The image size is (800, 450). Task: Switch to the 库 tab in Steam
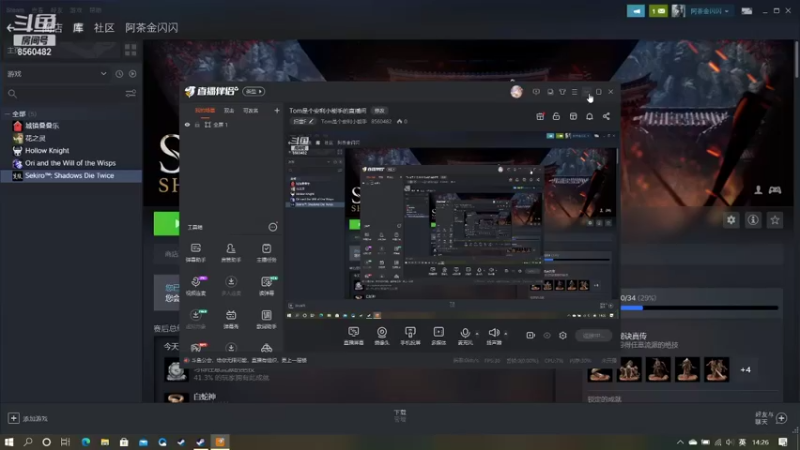(78, 28)
